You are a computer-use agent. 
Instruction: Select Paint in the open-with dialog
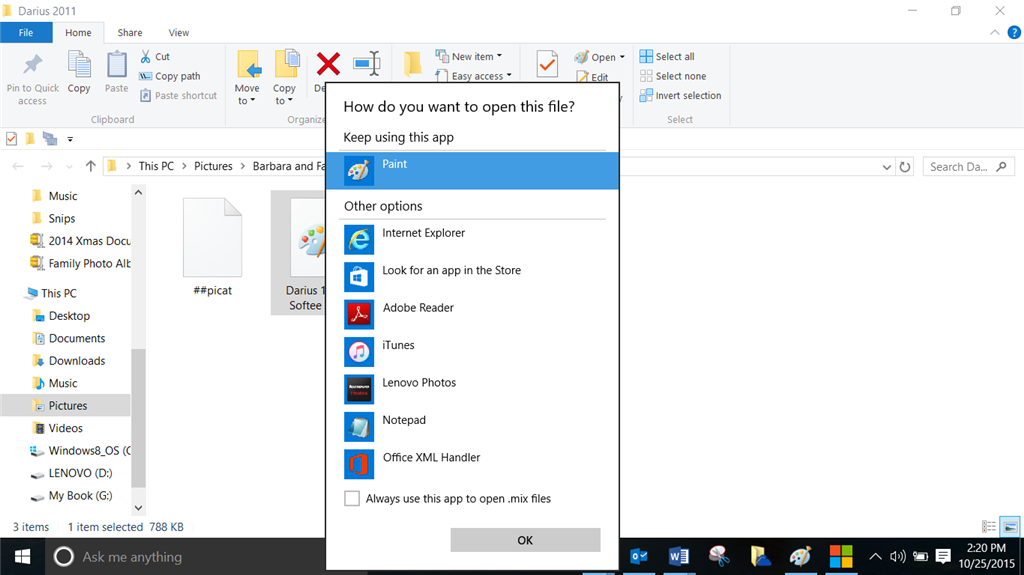click(x=472, y=171)
